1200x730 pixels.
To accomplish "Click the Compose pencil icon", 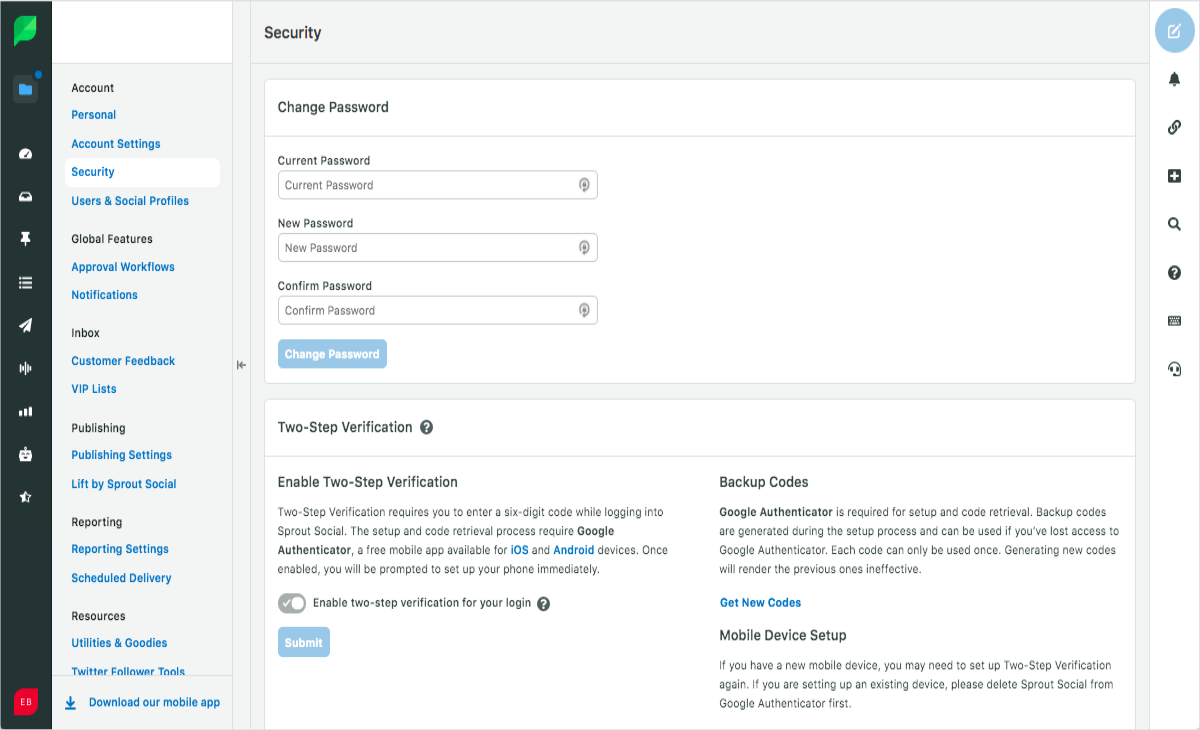I will click(x=1175, y=31).
